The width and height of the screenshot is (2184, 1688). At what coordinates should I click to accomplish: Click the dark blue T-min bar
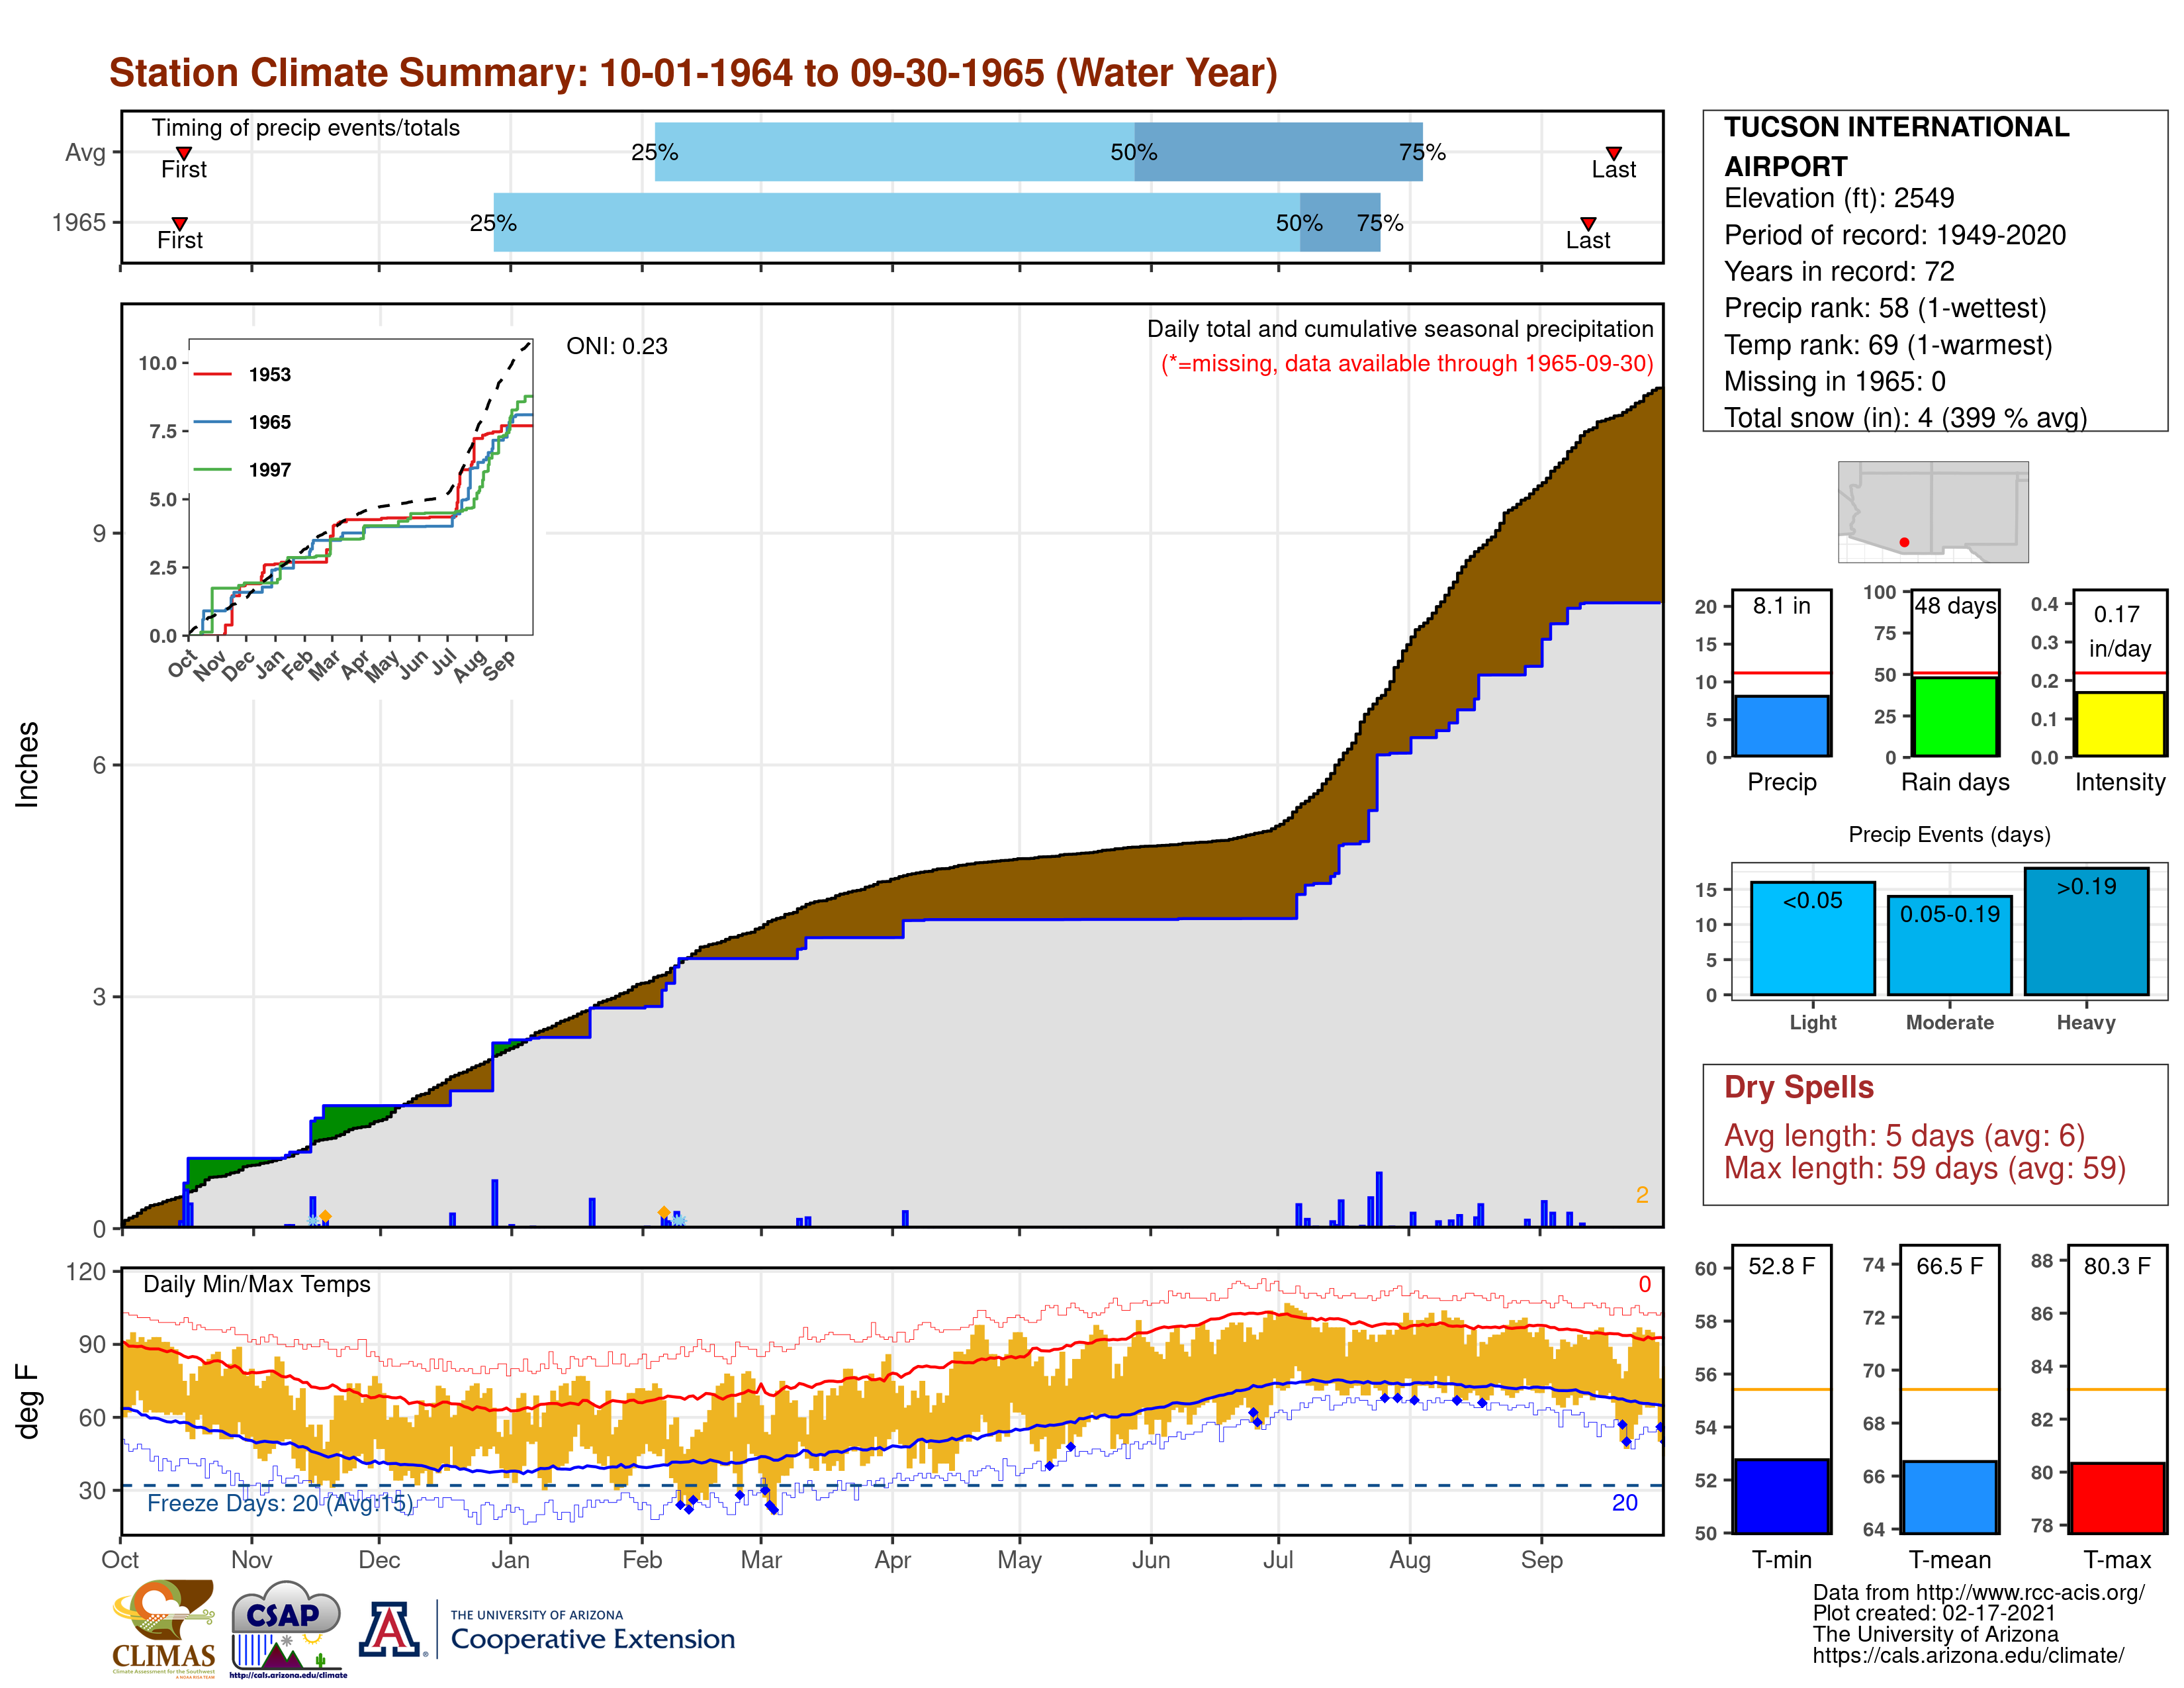click(x=1782, y=1496)
